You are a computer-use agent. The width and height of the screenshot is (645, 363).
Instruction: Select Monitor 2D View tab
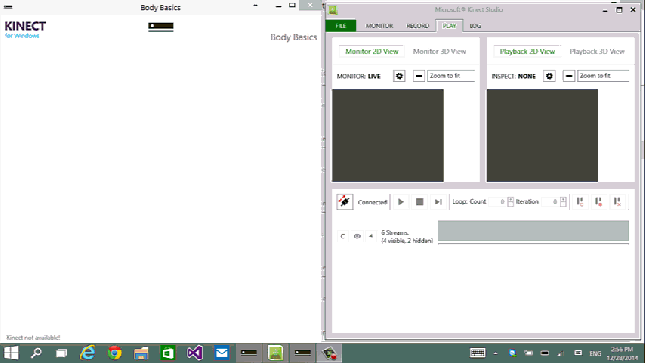click(371, 51)
